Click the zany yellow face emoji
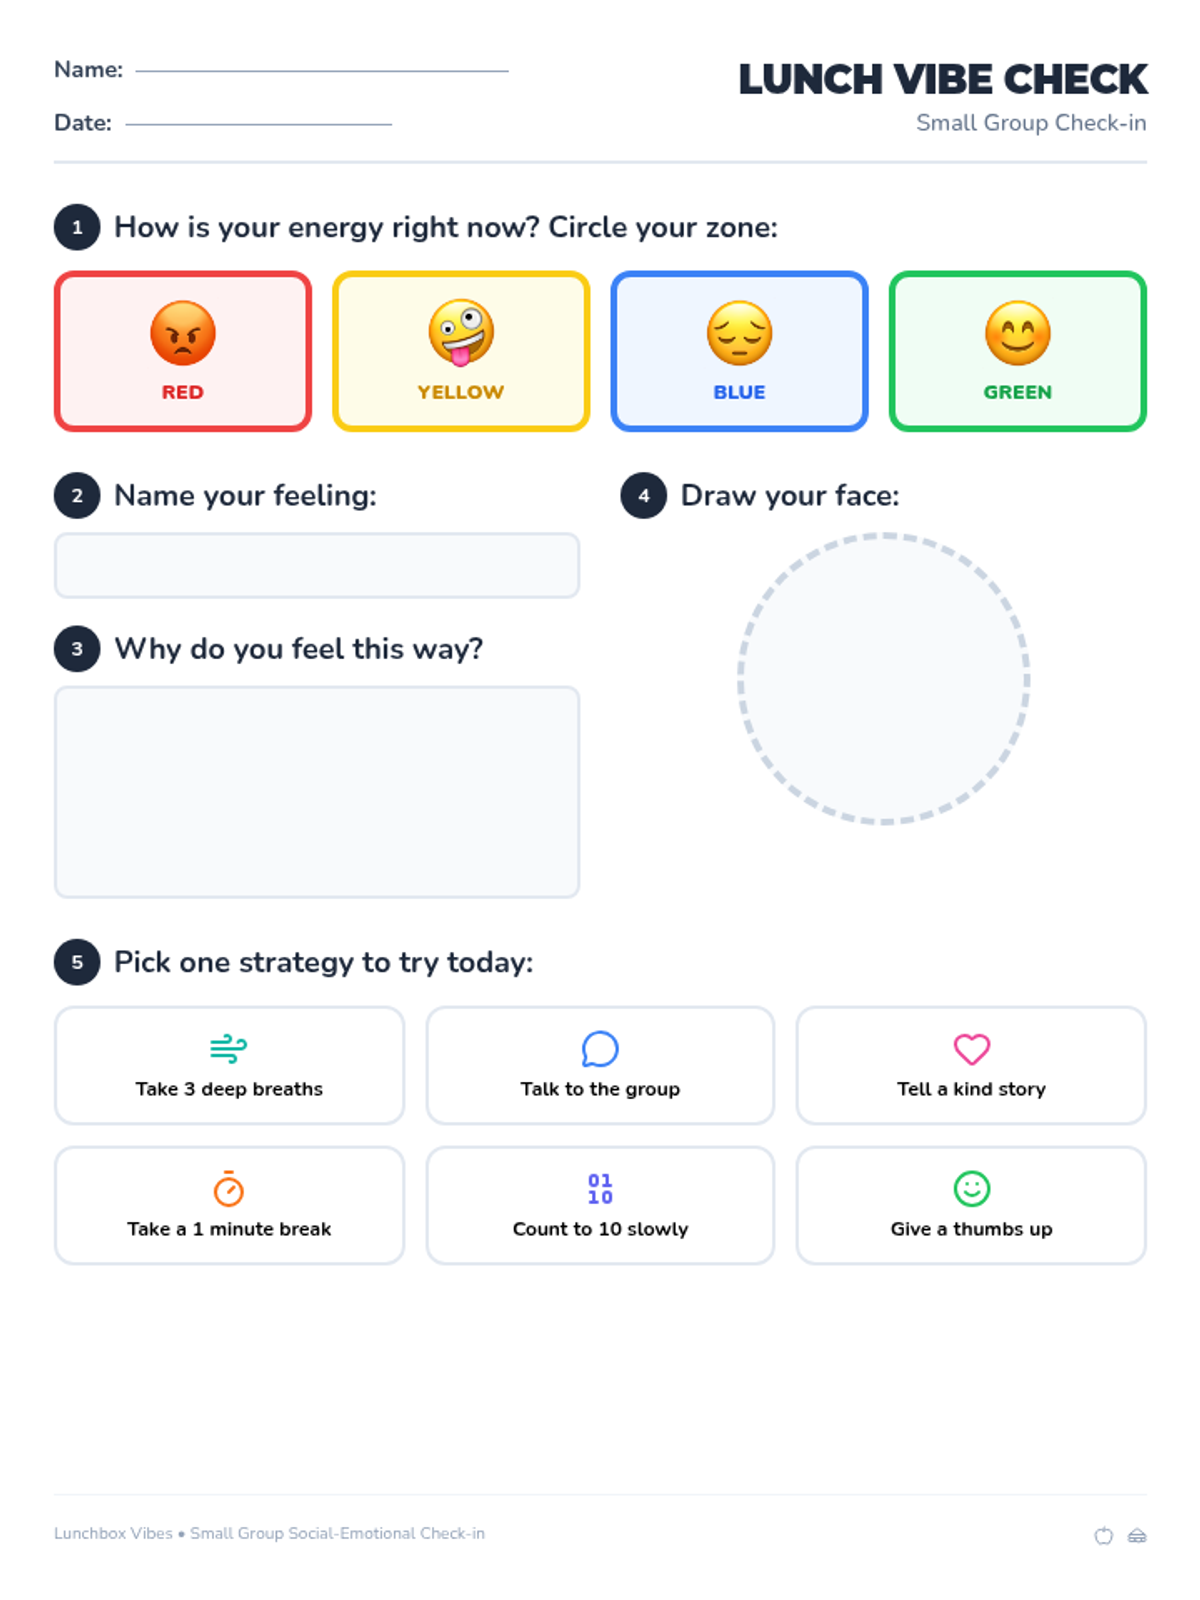The width and height of the screenshot is (1200, 1600). click(461, 333)
